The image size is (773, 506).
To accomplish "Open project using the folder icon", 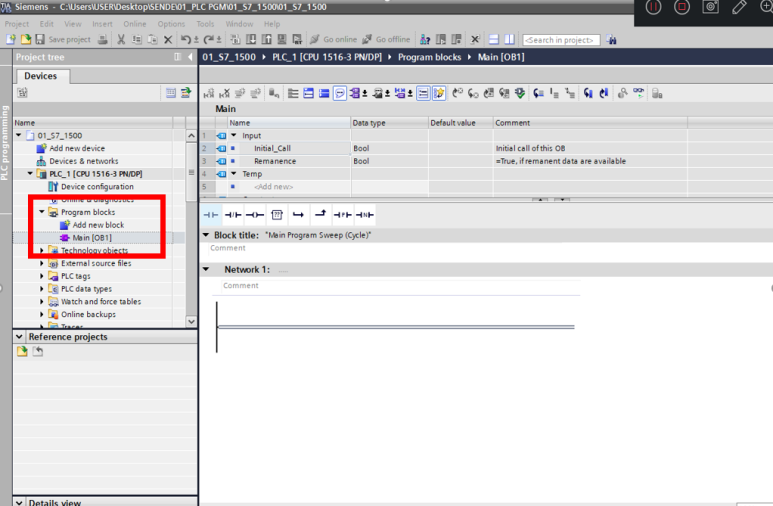I will tap(26, 39).
